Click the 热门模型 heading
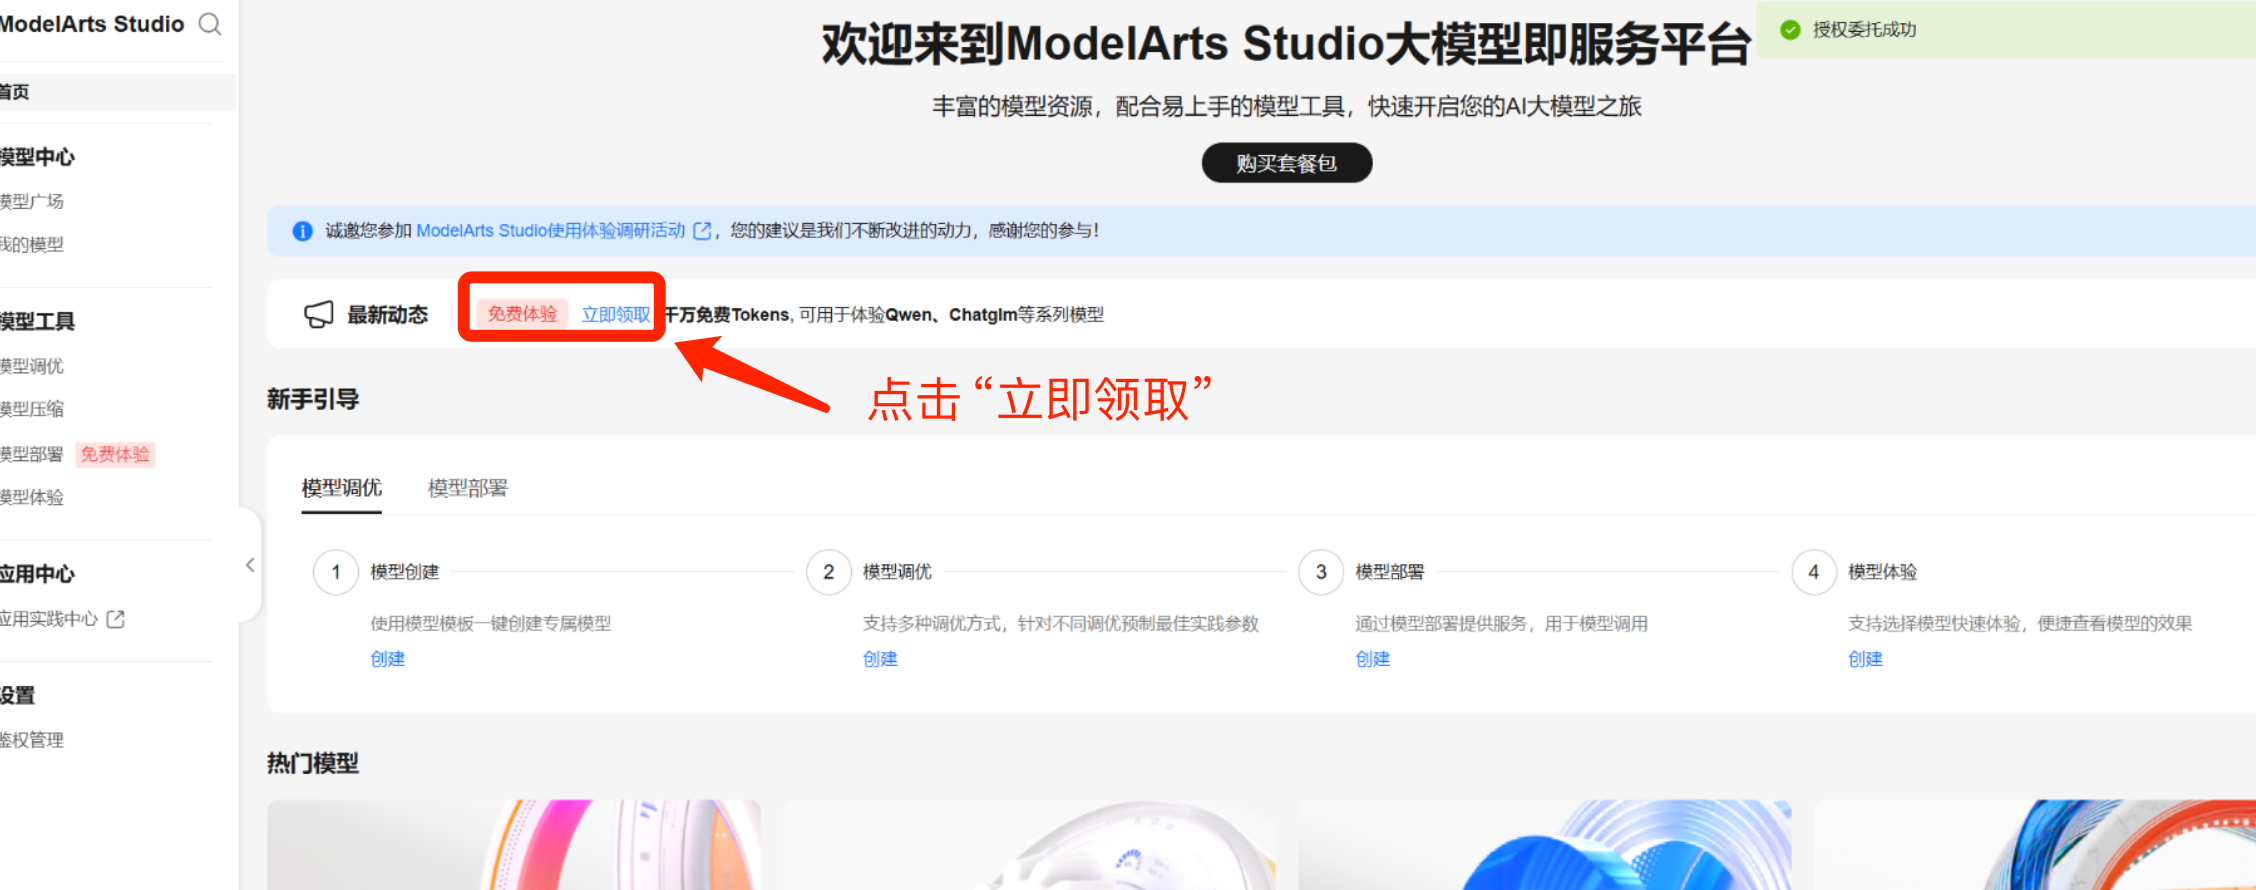The image size is (2256, 890). (x=313, y=763)
